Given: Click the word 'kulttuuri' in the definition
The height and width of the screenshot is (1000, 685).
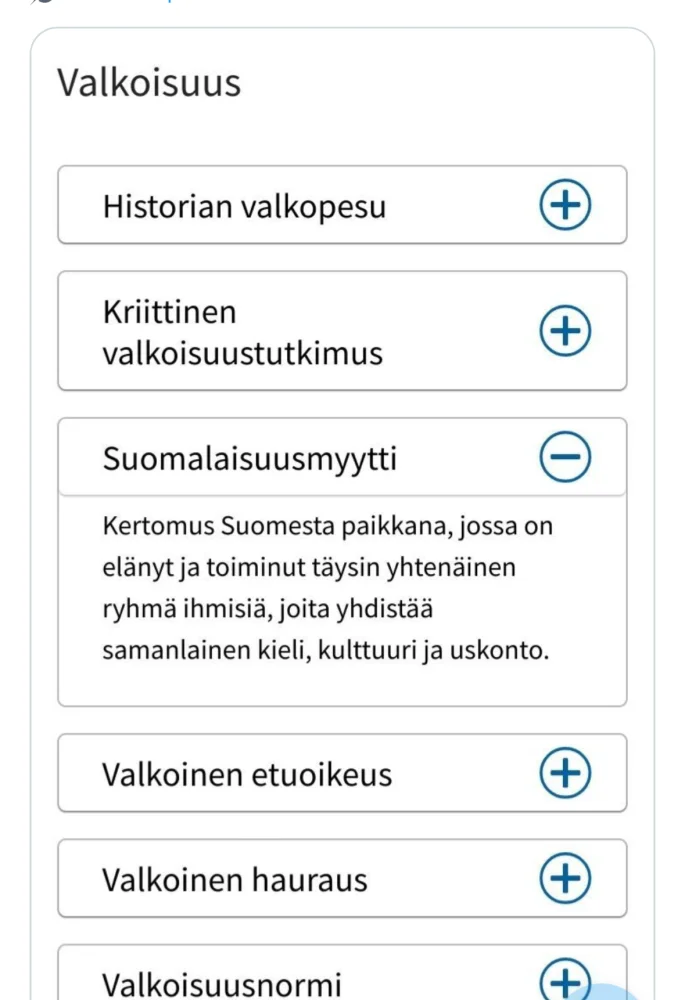Looking at the screenshot, I should (x=385, y=650).
